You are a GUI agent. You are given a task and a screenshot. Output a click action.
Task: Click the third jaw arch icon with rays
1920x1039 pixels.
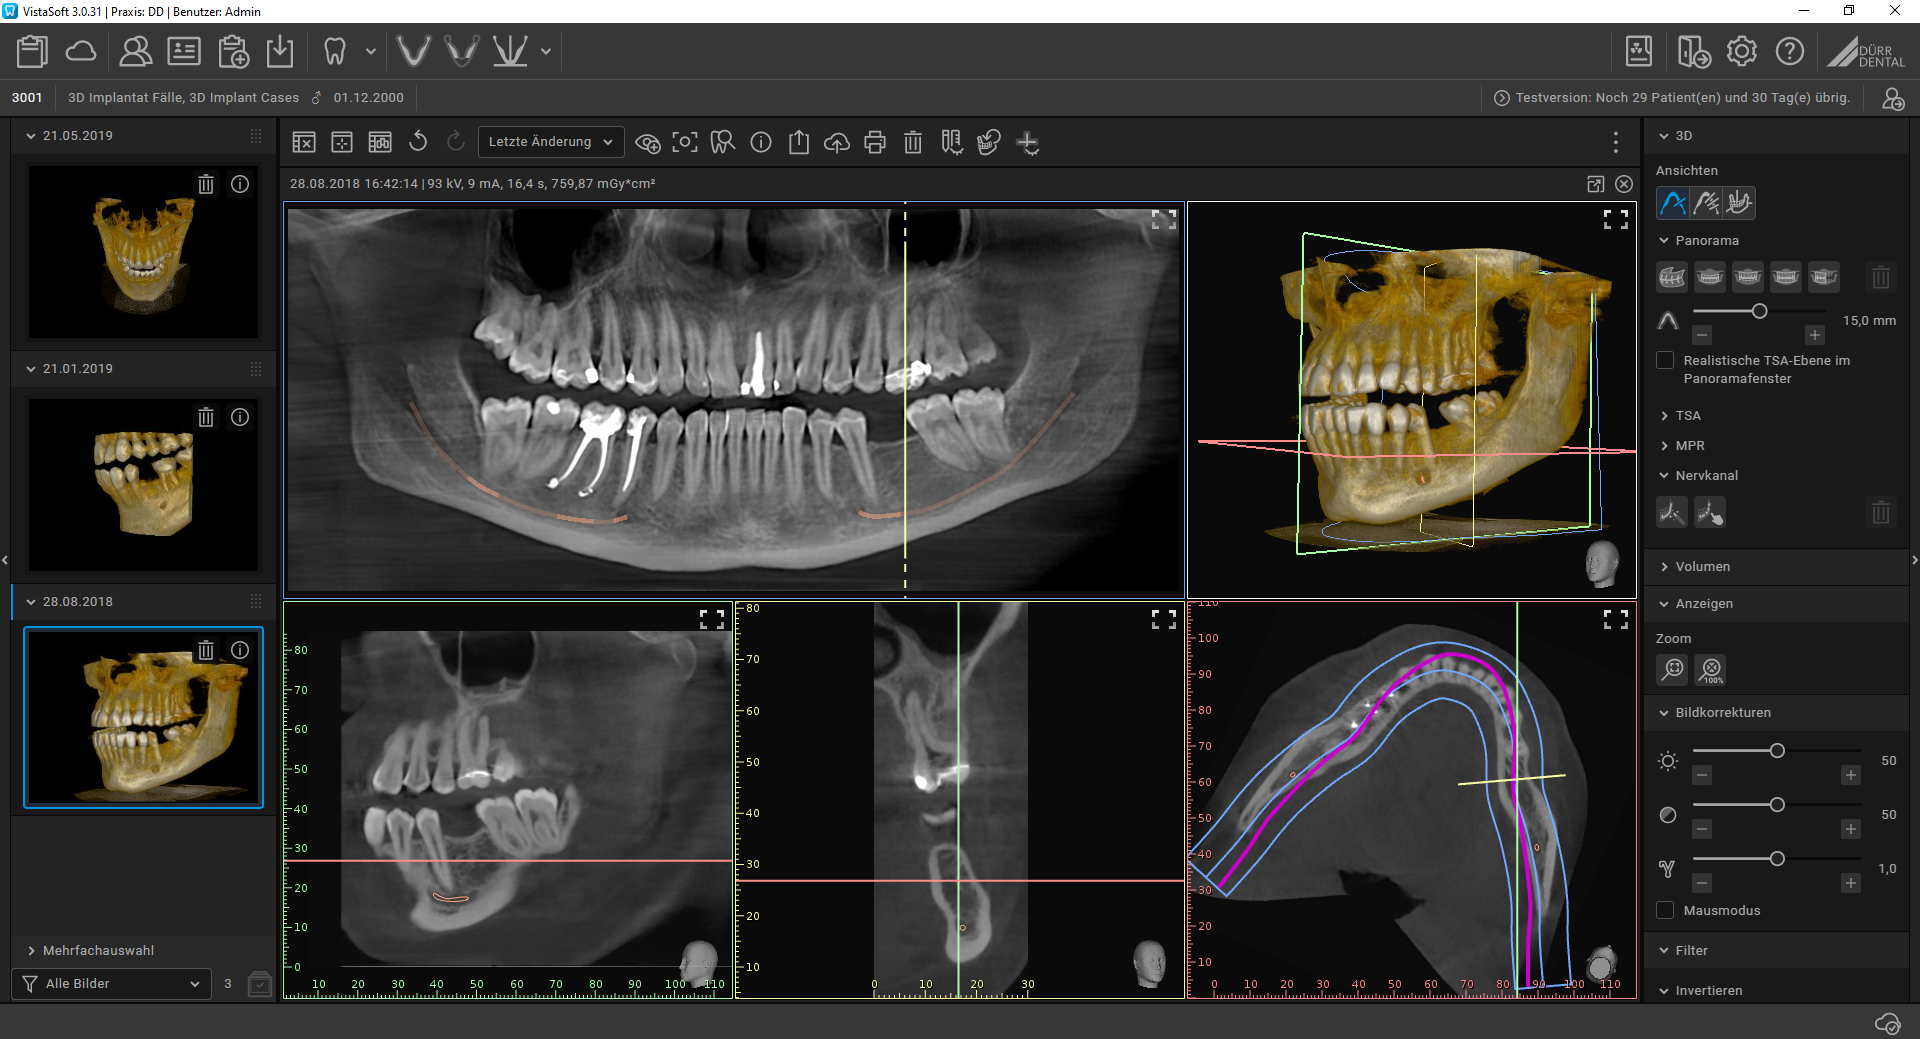[x=510, y=51]
